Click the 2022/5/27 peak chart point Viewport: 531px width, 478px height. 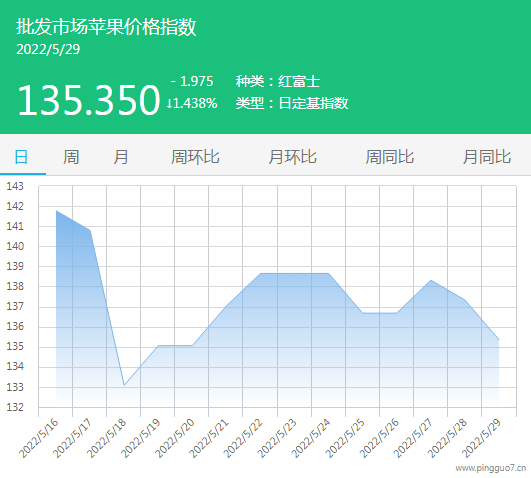point(430,280)
